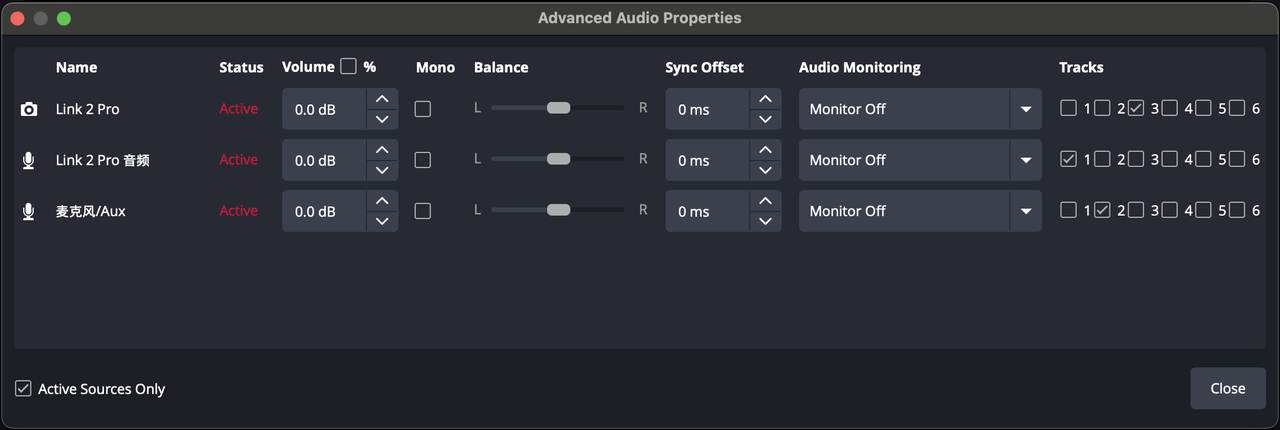Increase sync offset for 麦克风/Aux
The width and height of the screenshot is (1280, 430).
pos(765,201)
